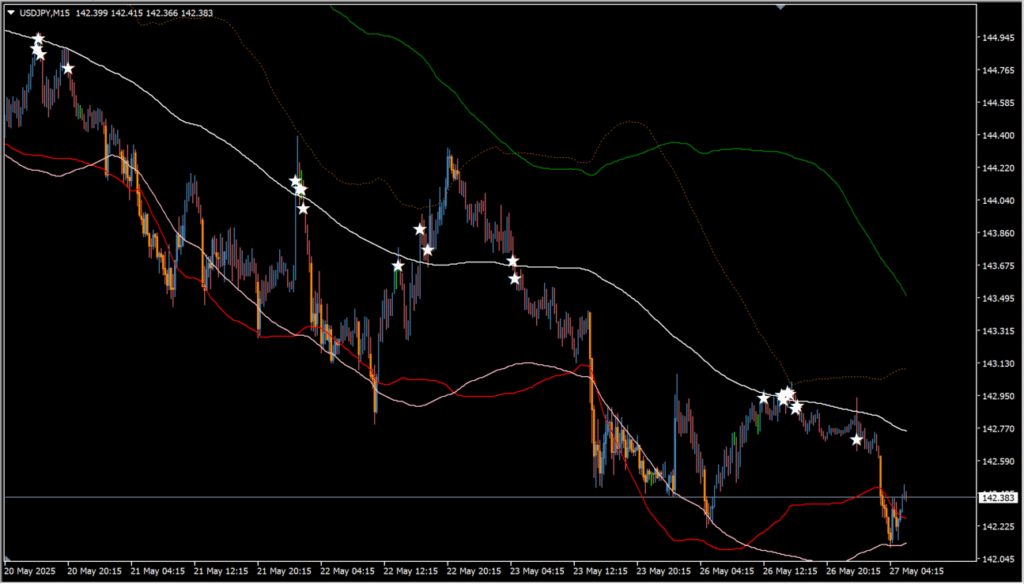Viewport: 1024px width, 584px height.
Task: Click the low value 142.366 in the header
Action: pos(161,13)
